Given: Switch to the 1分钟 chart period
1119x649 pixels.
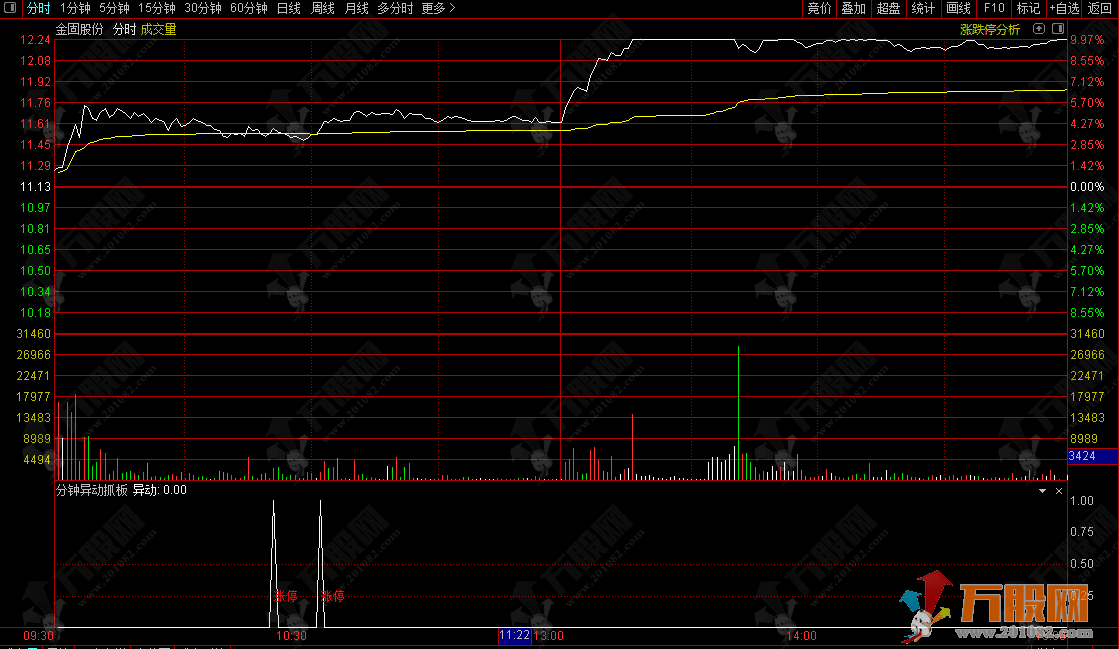Looking at the screenshot, I should pos(75,8).
